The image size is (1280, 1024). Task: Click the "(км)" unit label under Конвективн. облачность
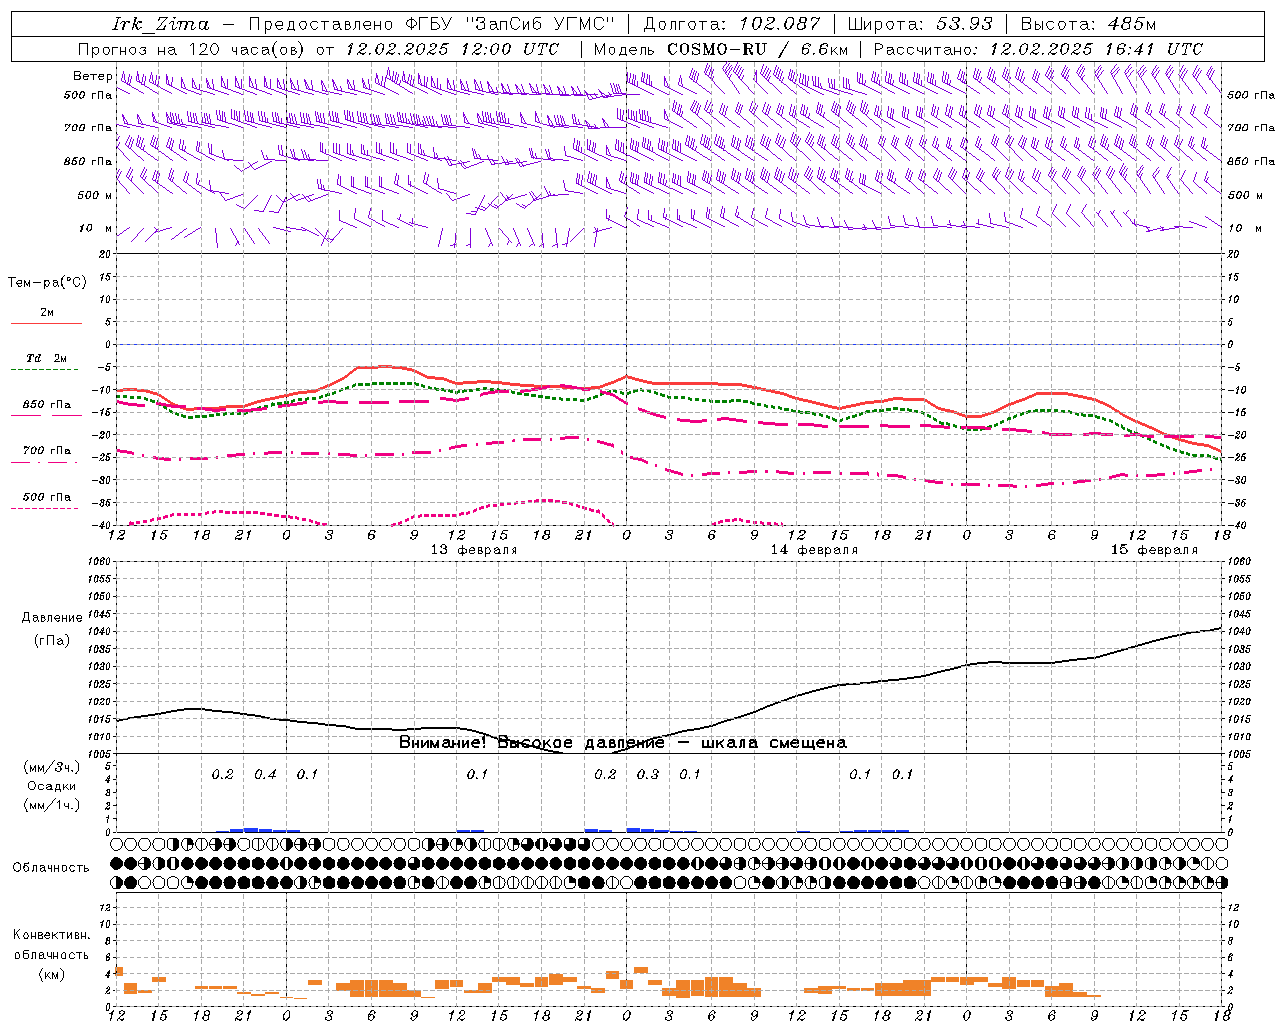tap(51, 974)
